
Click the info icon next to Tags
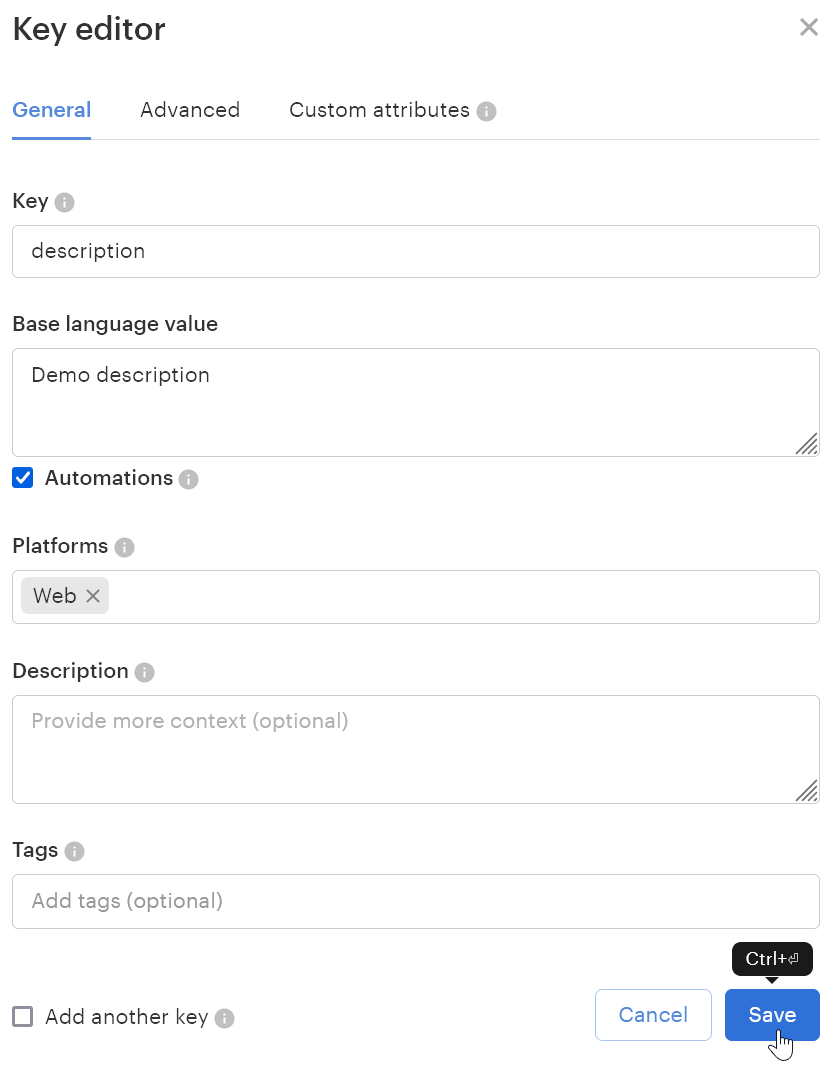(x=75, y=852)
